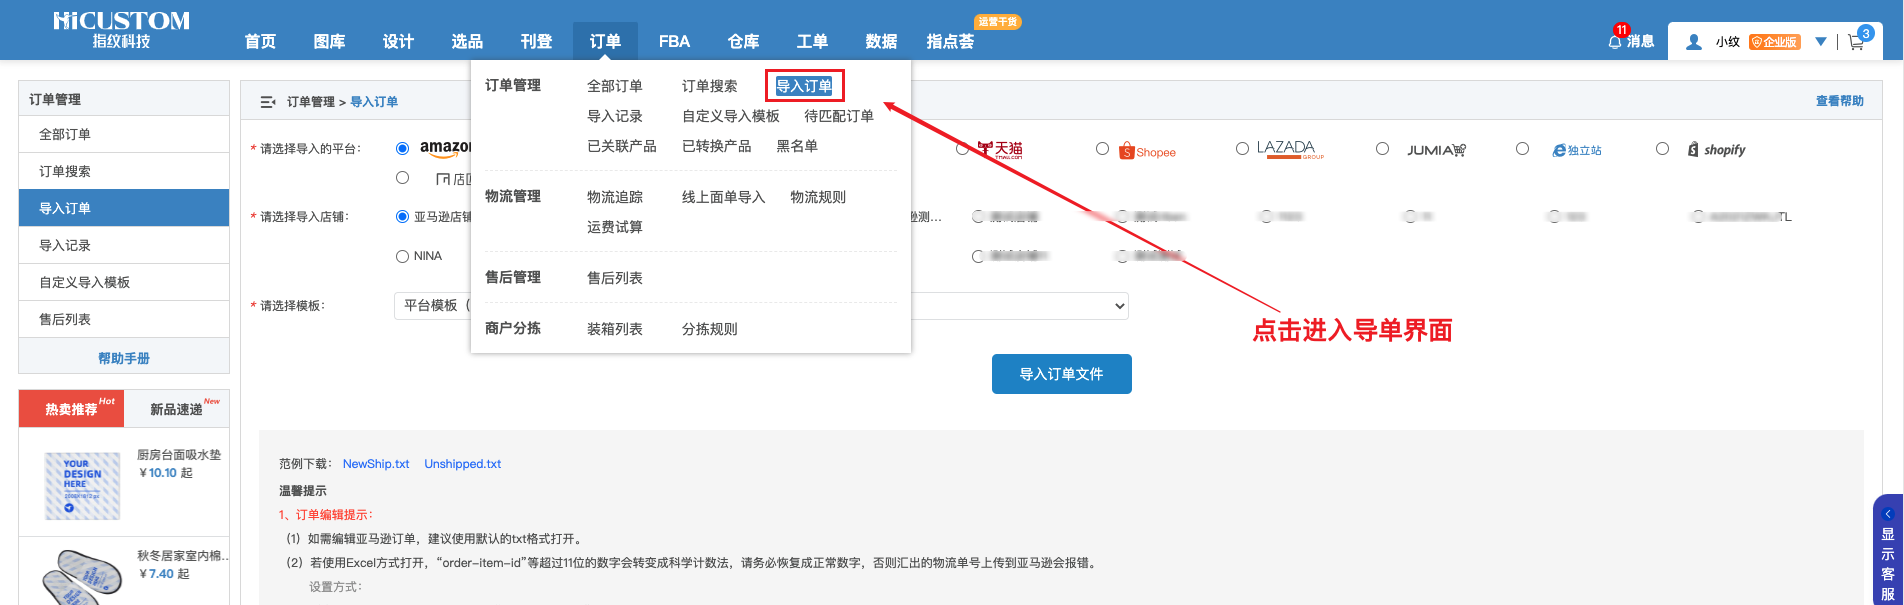Click the notification bell icon
The image size is (1904, 605).
[1614, 41]
